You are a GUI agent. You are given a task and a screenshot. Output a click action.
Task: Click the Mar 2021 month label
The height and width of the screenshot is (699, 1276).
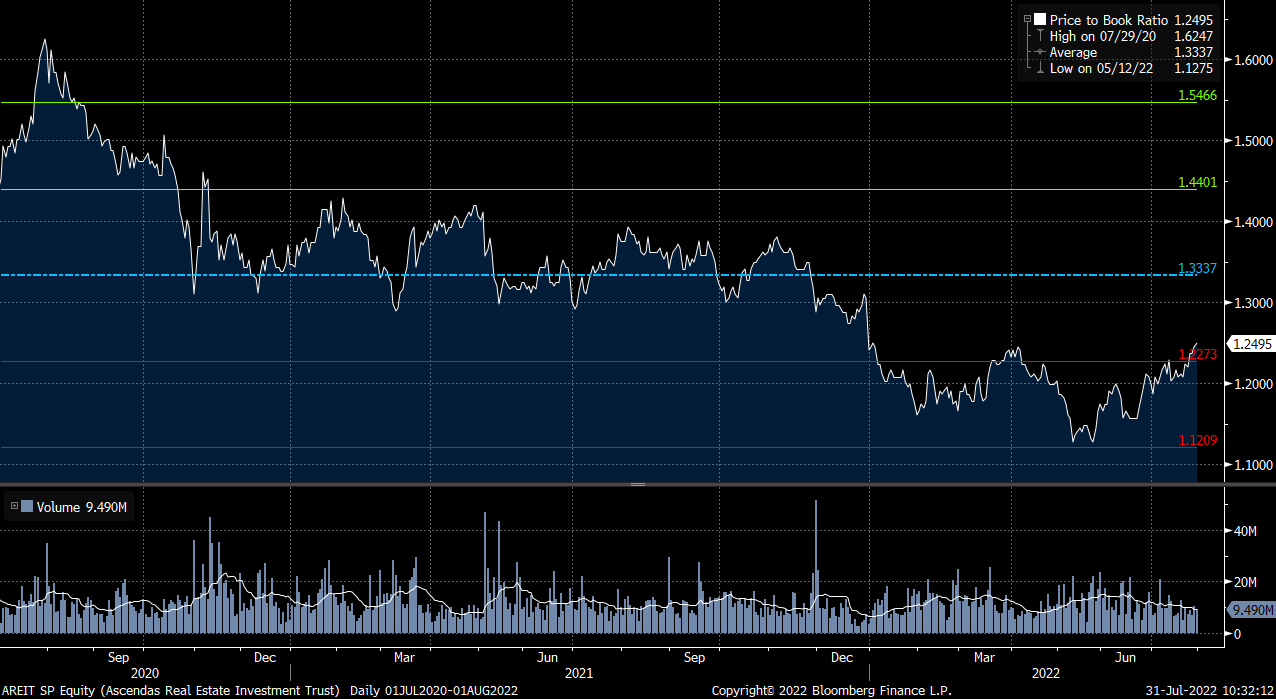pyautogui.click(x=405, y=658)
